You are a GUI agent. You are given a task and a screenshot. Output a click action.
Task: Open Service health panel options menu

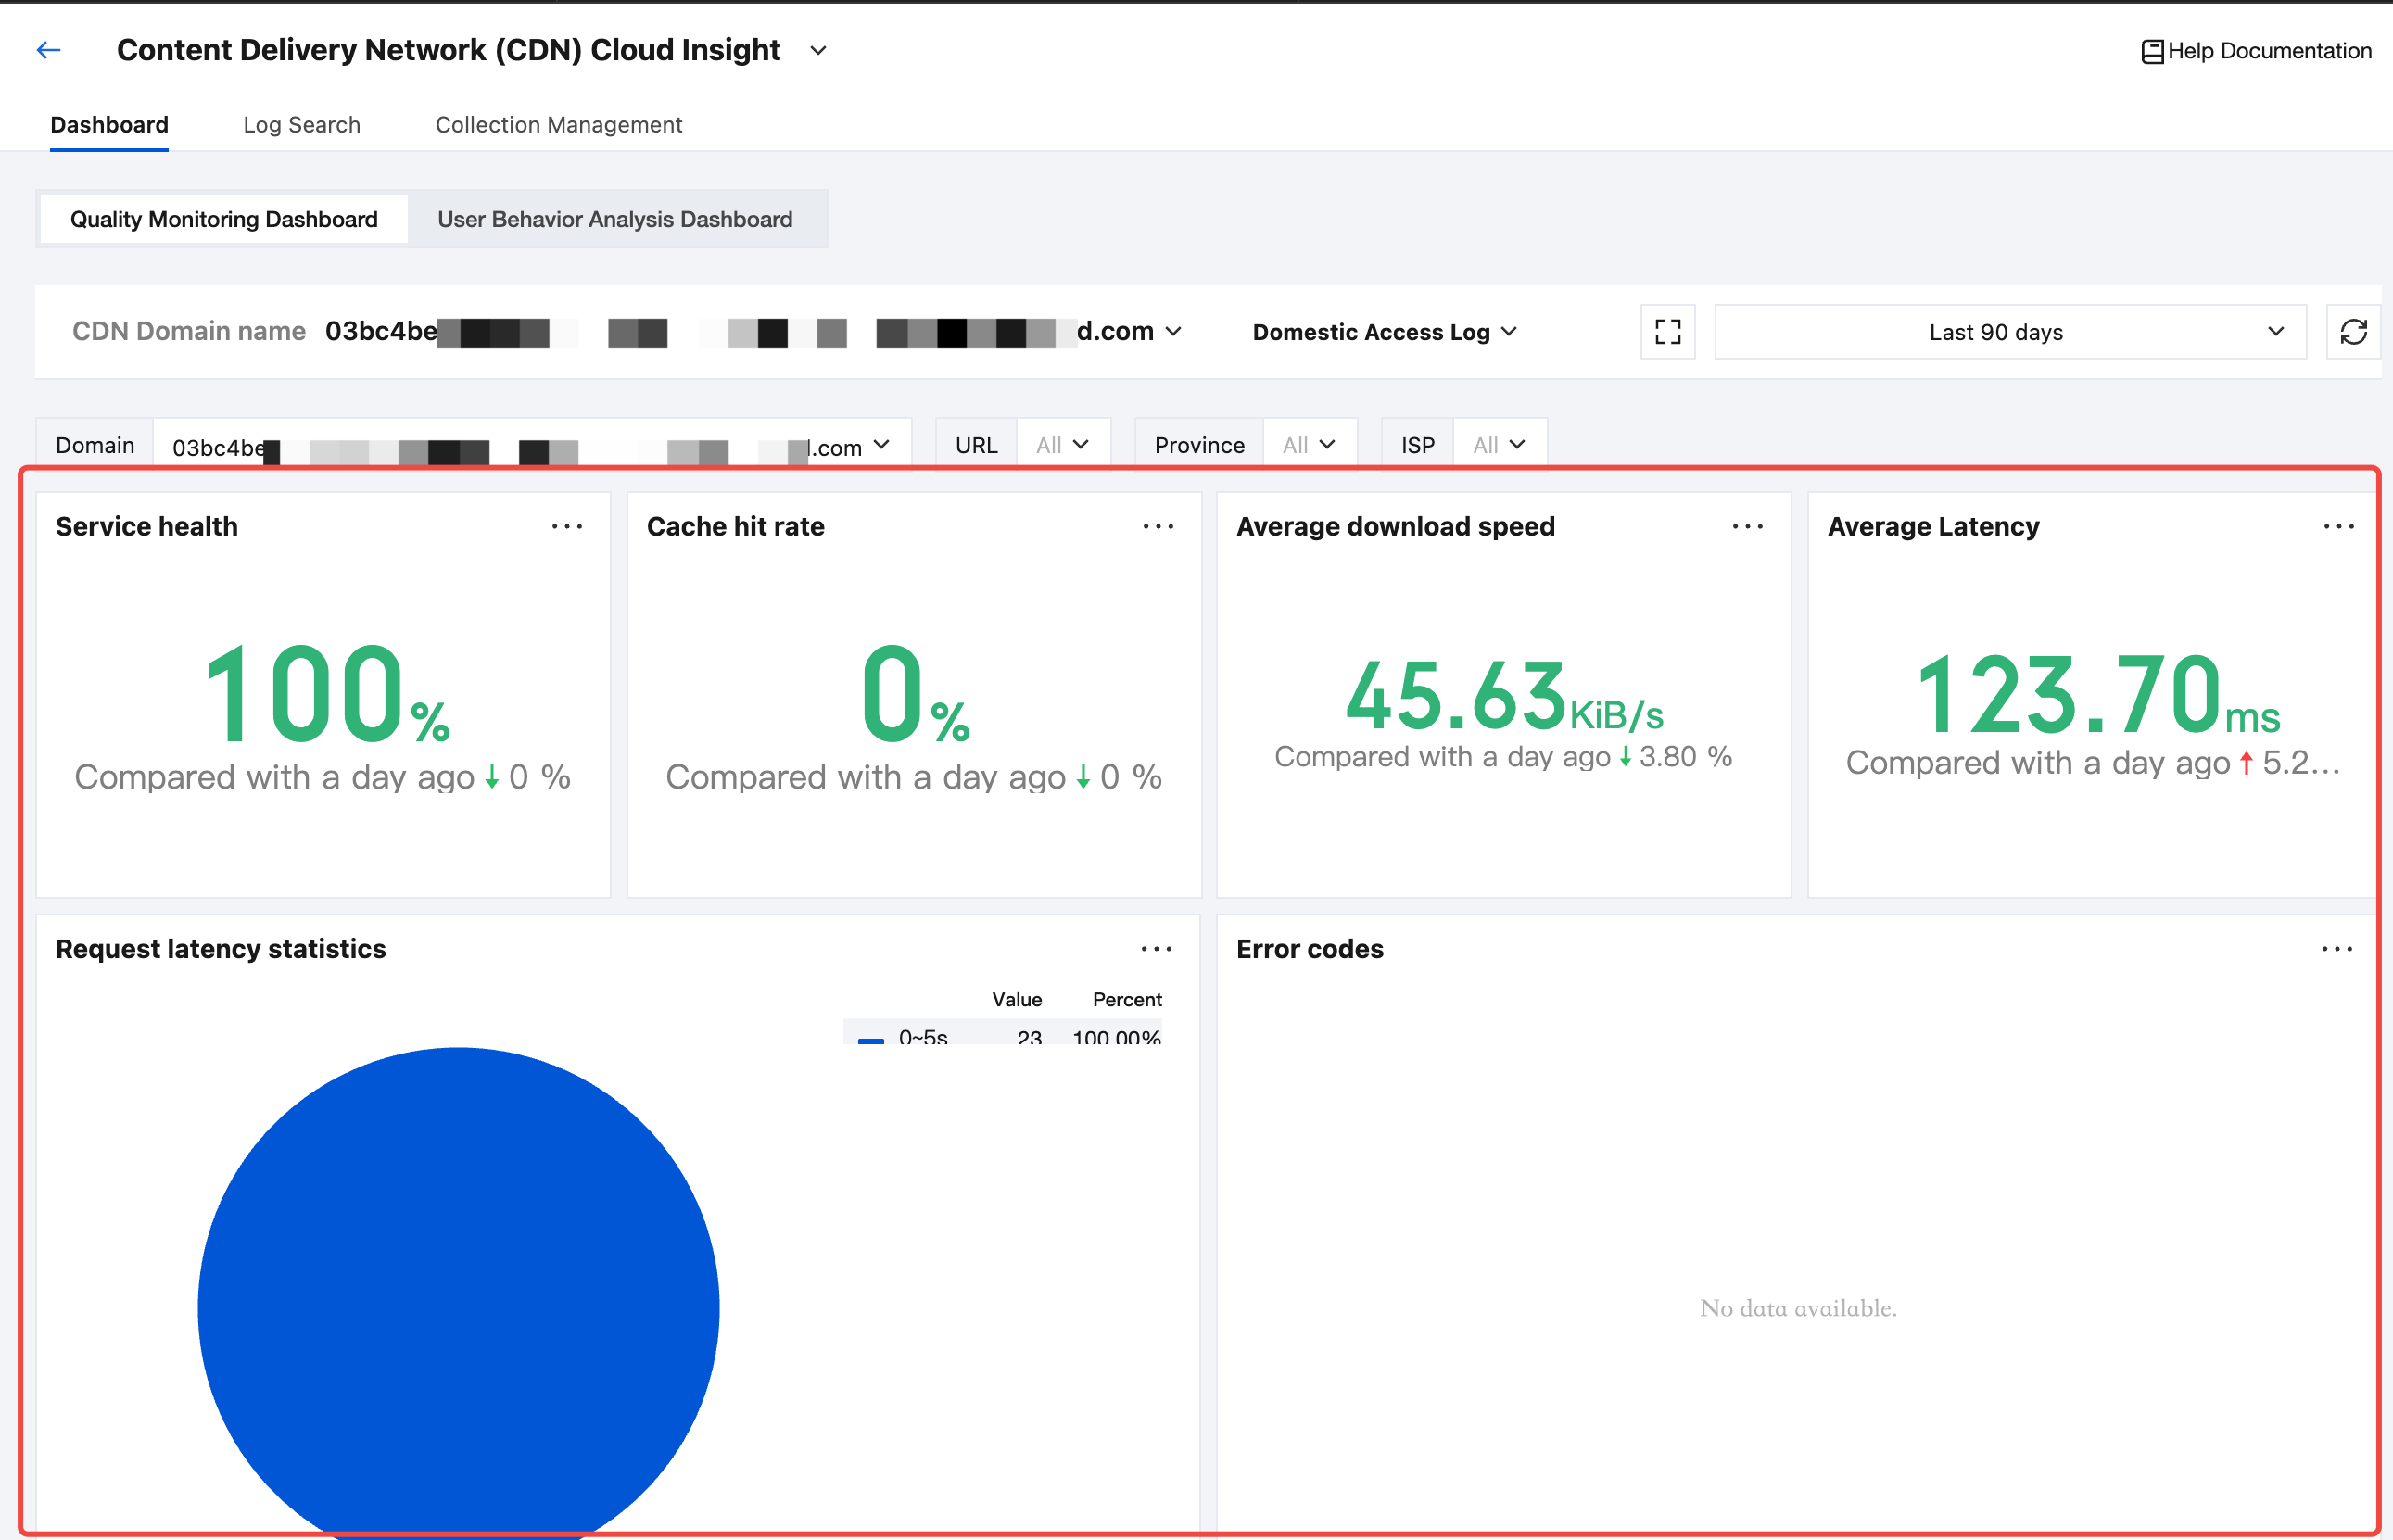pyautogui.click(x=567, y=527)
